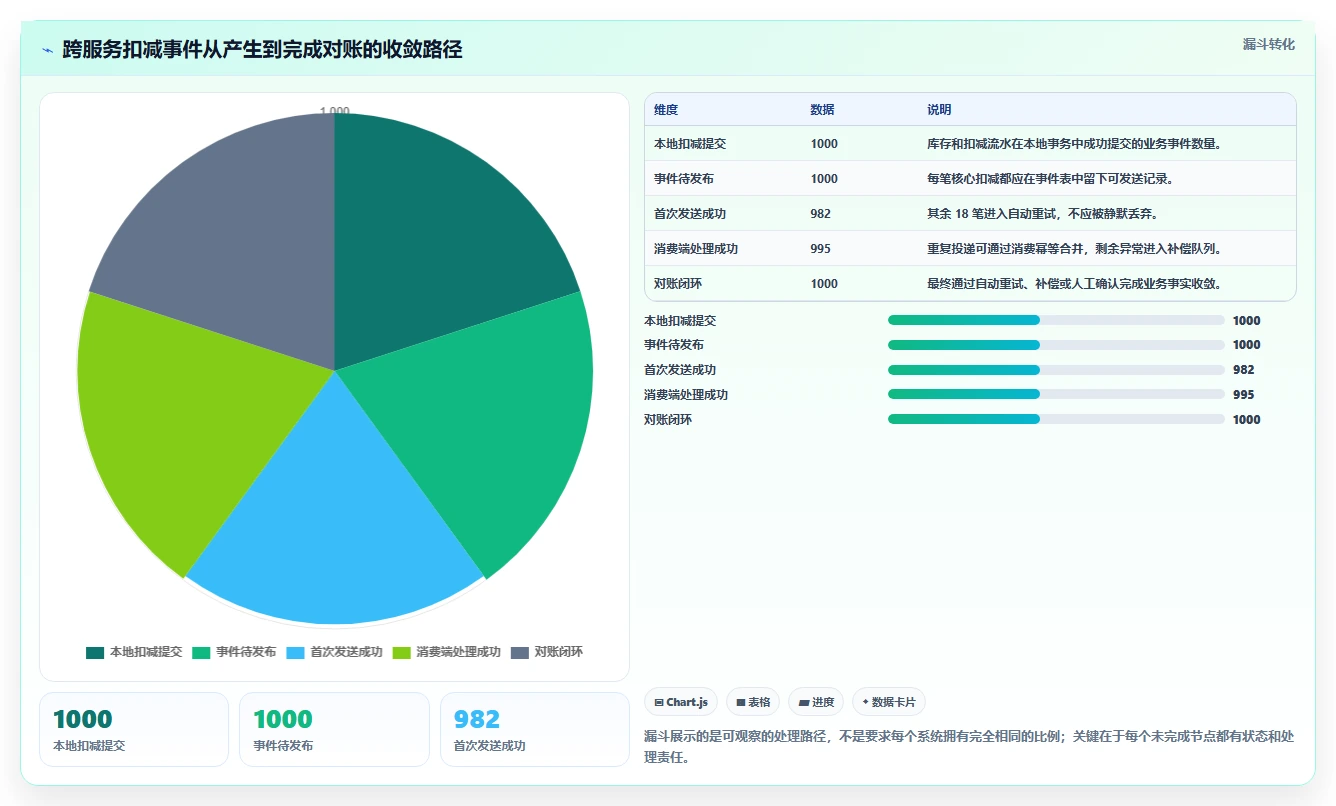
Task: Toggle the 本地扣减提交 legend swatch
Action: point(95,652)
